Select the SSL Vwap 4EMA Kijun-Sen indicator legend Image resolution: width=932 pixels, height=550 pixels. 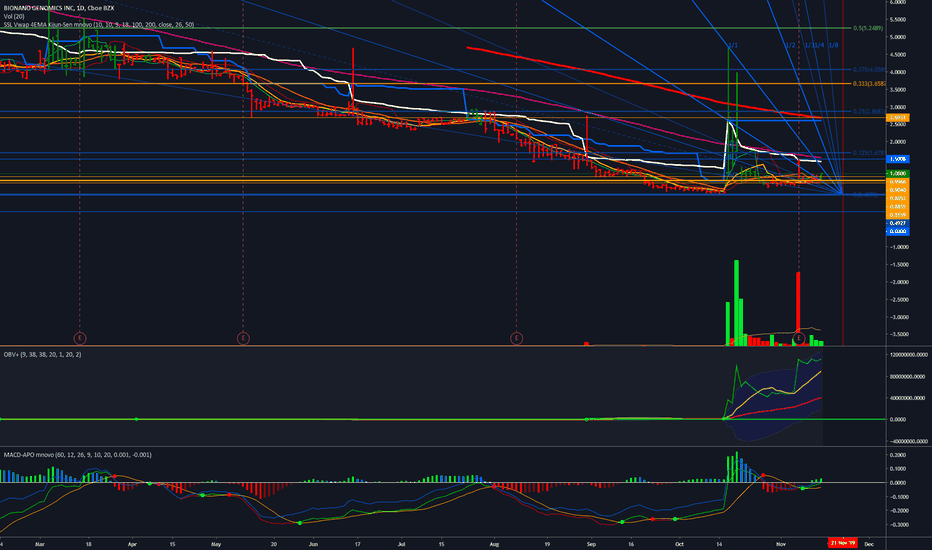coord(99,24)
